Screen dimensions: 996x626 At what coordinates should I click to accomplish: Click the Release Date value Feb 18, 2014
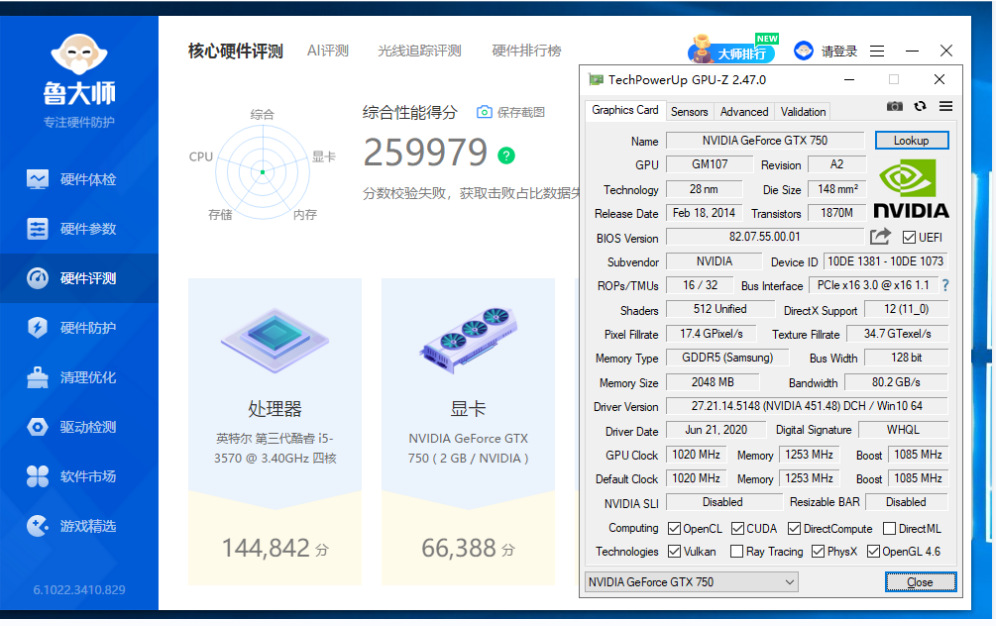[x=704, y=213]
